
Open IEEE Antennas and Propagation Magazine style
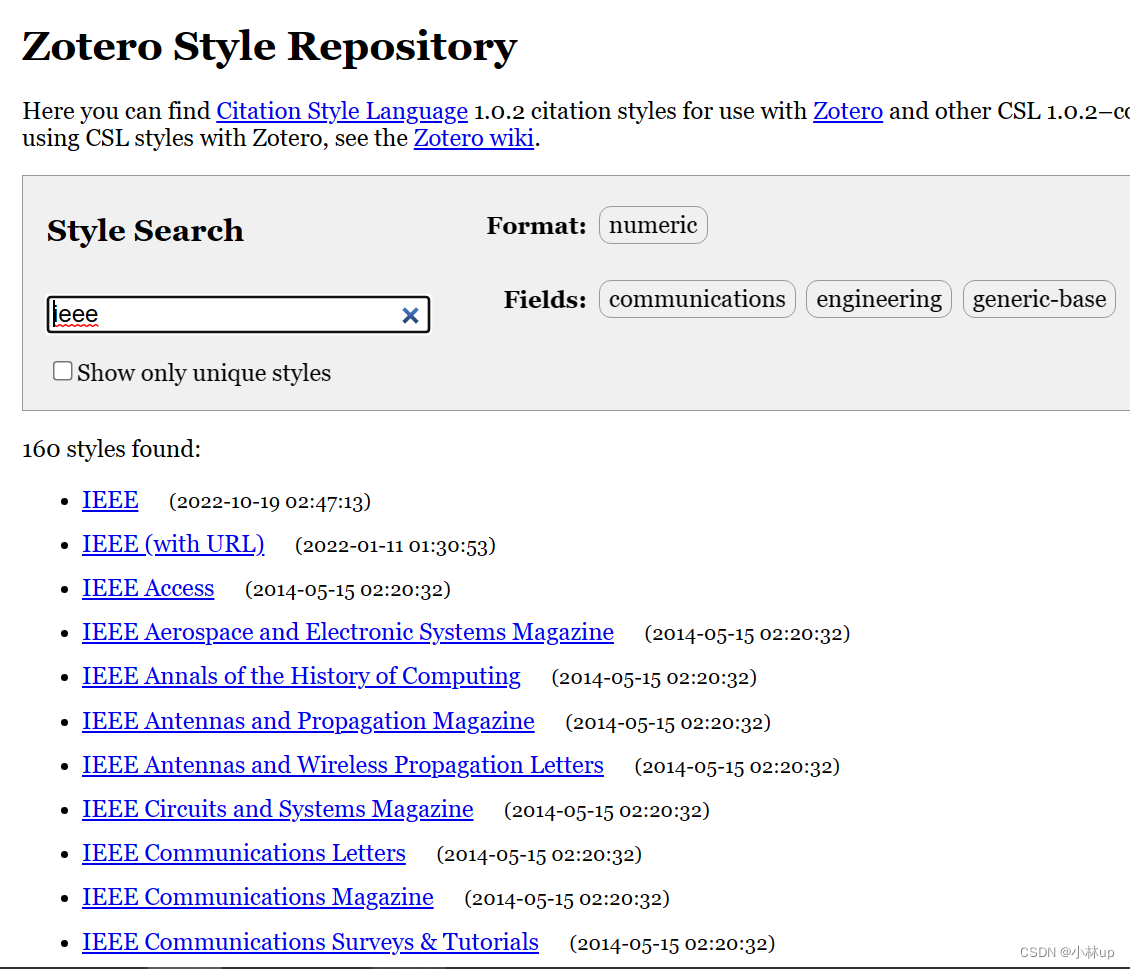[x=308, y=721]
